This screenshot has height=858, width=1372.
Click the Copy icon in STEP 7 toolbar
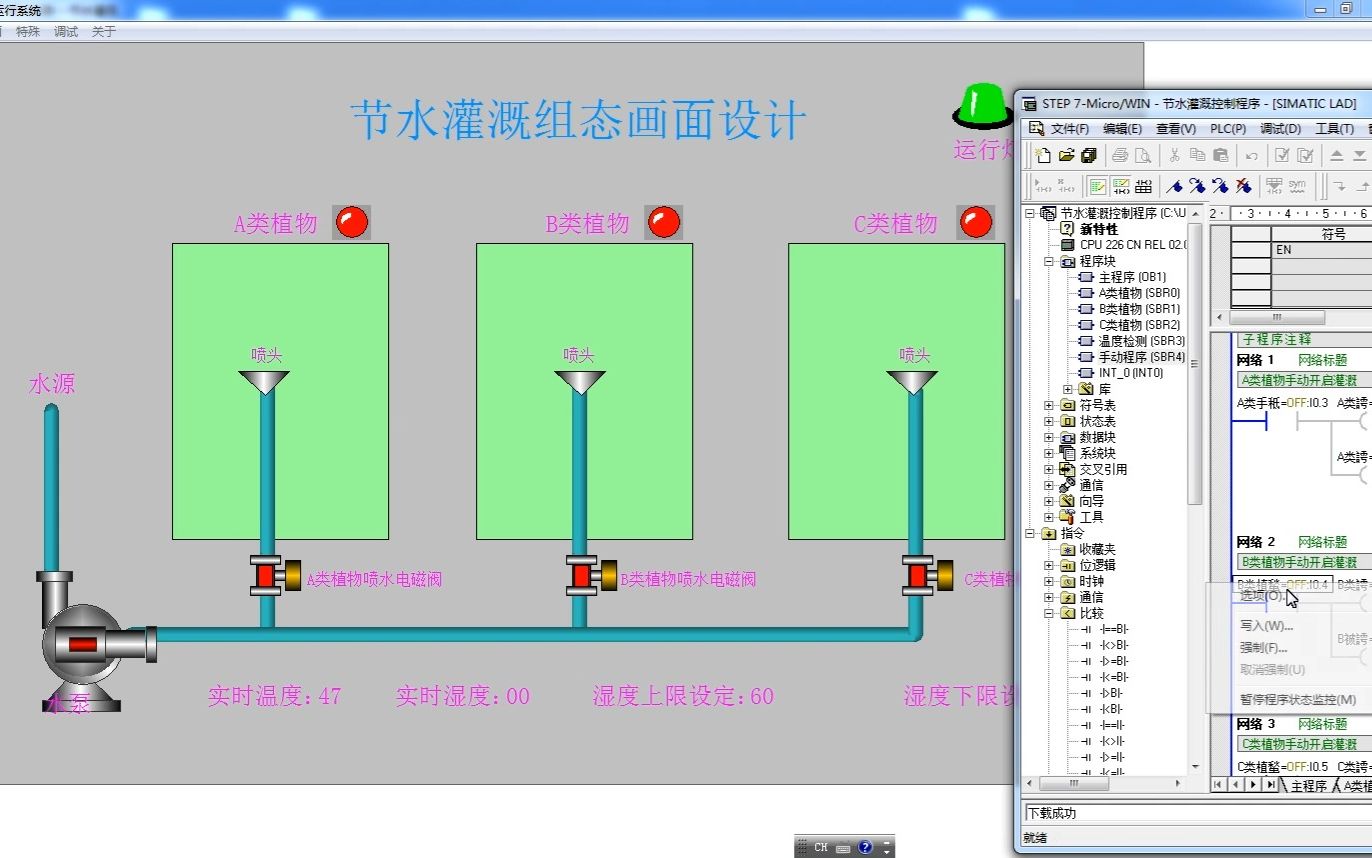[1197, 155]
